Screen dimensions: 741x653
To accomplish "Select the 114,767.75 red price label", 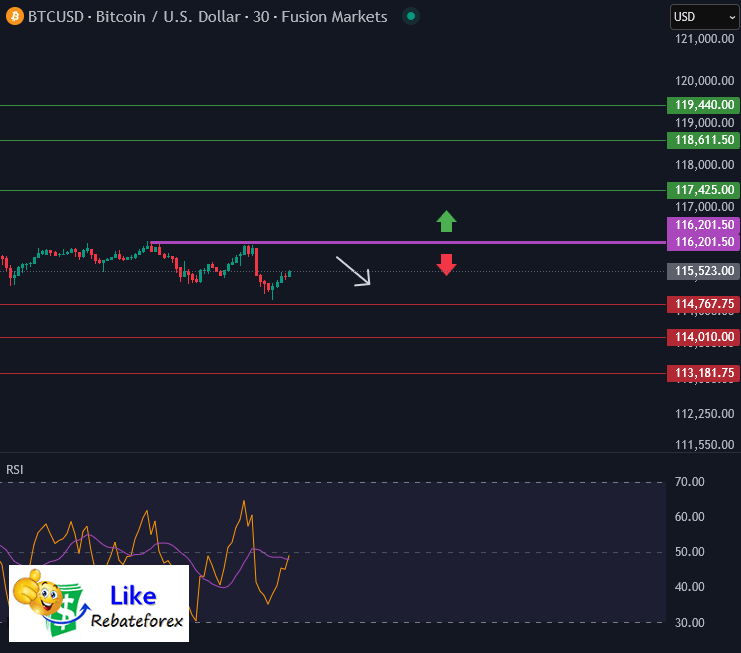I will point(703,304).
